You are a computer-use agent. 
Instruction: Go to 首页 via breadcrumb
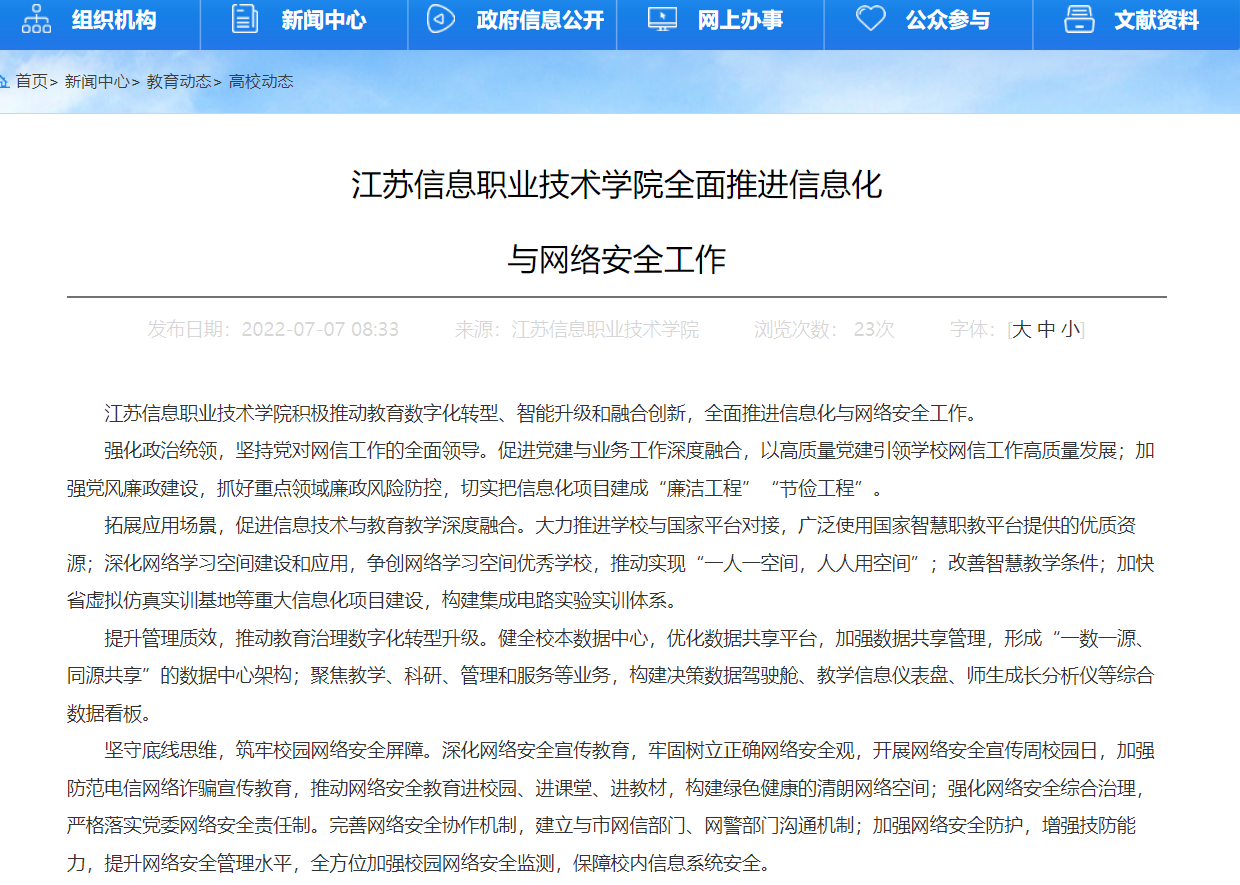click(x=31, y=82)
